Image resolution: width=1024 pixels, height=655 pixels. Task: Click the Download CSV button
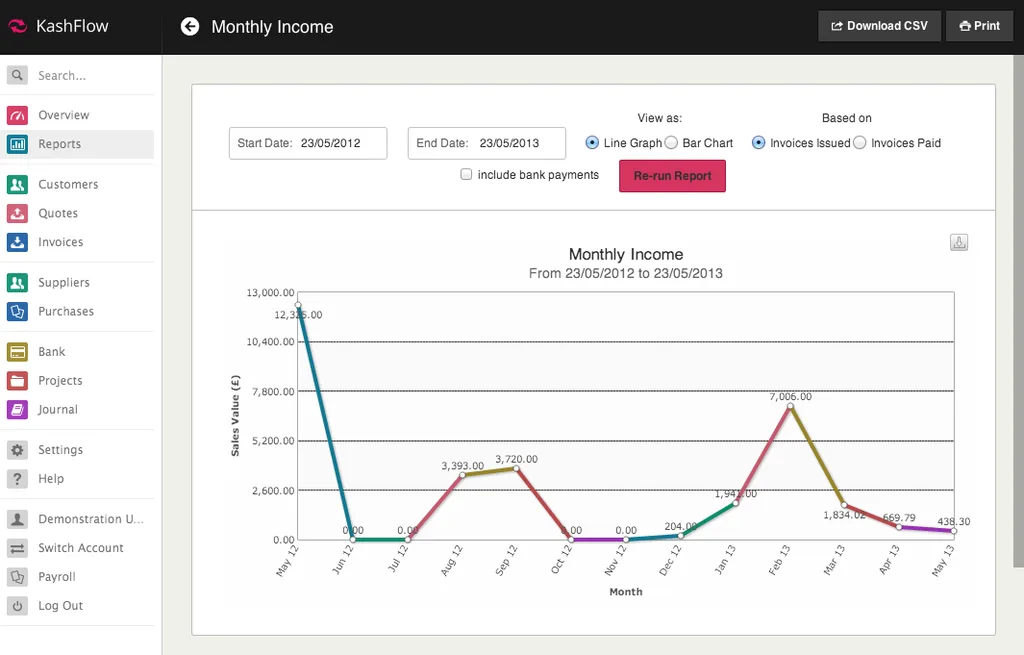879,26
